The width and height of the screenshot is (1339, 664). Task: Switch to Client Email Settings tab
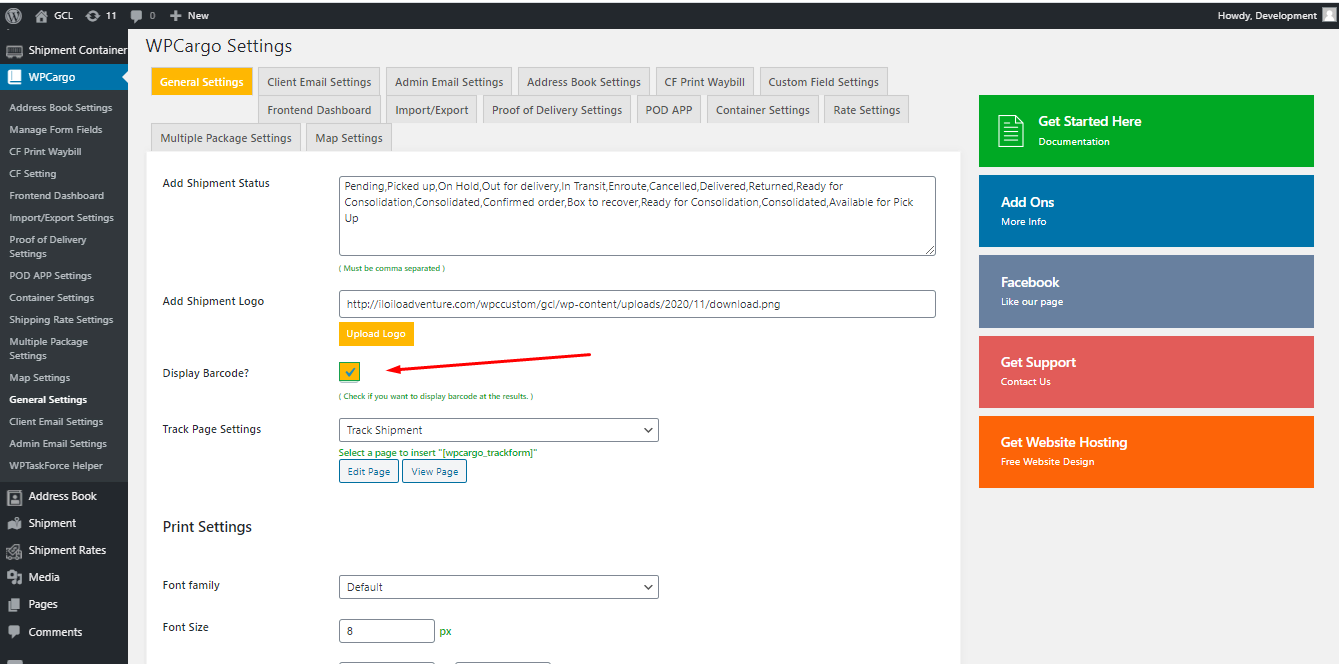point(319,82)
